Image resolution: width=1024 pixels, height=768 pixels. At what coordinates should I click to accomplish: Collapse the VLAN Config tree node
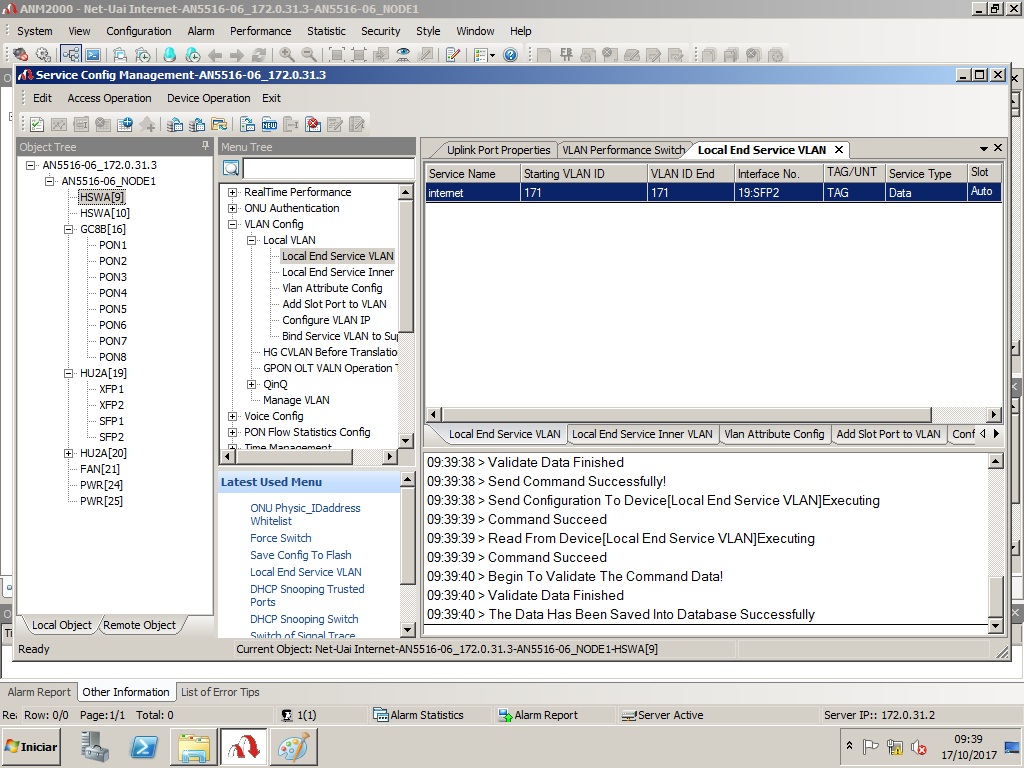click(233, 224)
